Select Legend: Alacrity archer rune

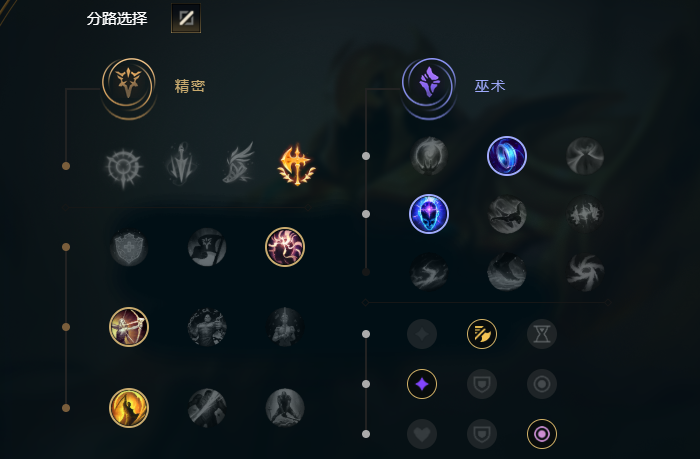(x=129, y=327)
